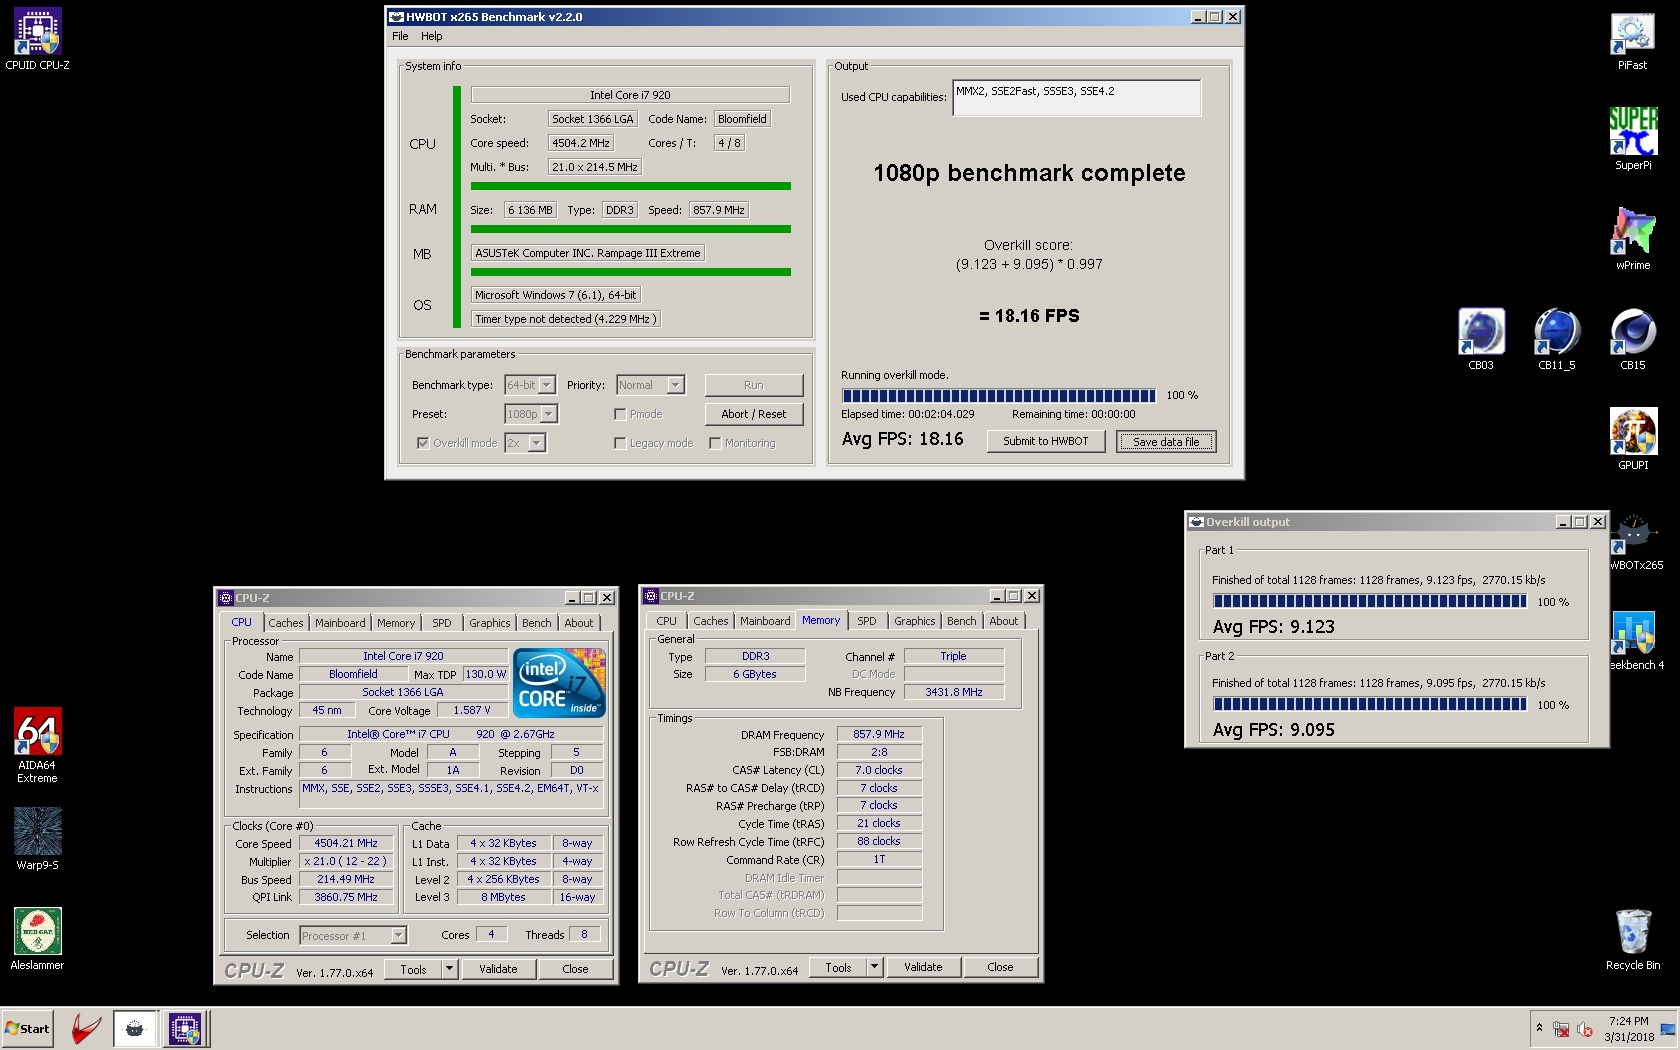Click Close button in right CPU-Z window
The width and height of the screenshot is (1680, 1050).
1000,967
